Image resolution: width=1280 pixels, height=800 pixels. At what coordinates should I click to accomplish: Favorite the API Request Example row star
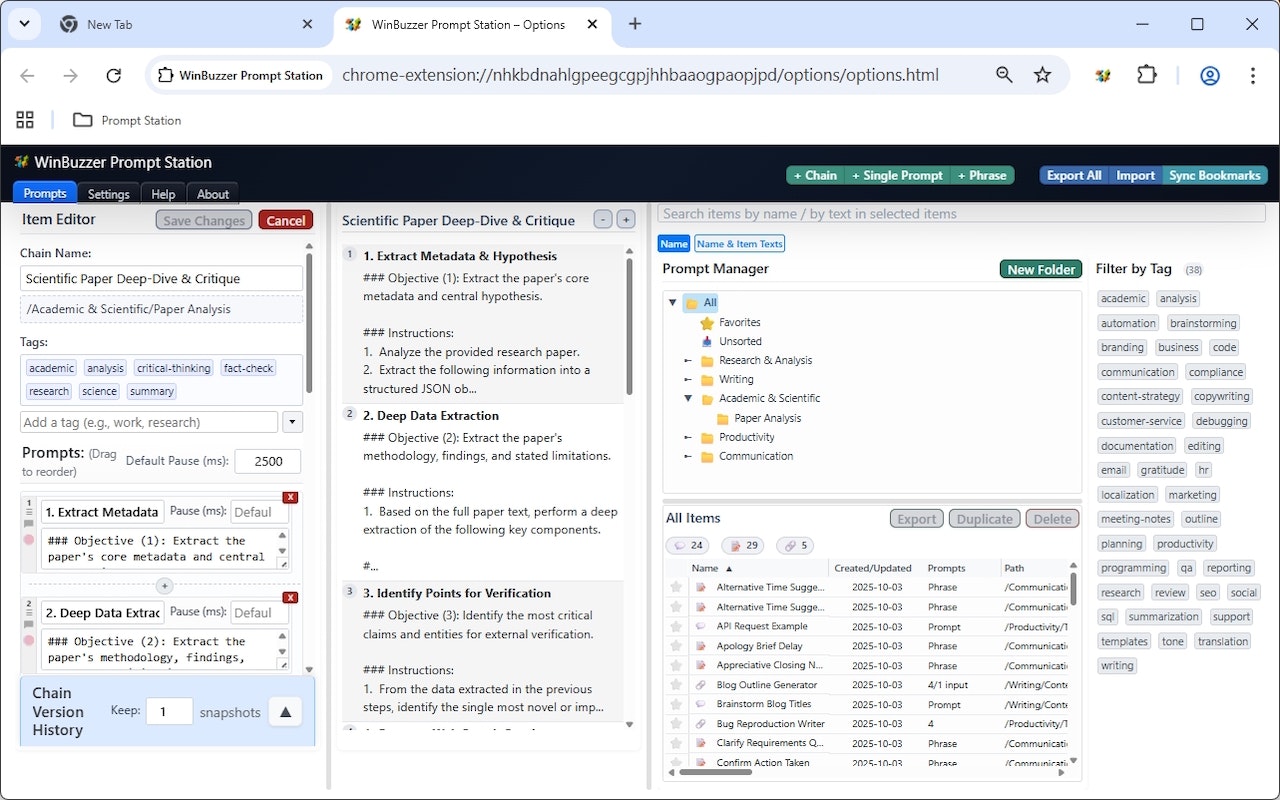click(676, 626)
